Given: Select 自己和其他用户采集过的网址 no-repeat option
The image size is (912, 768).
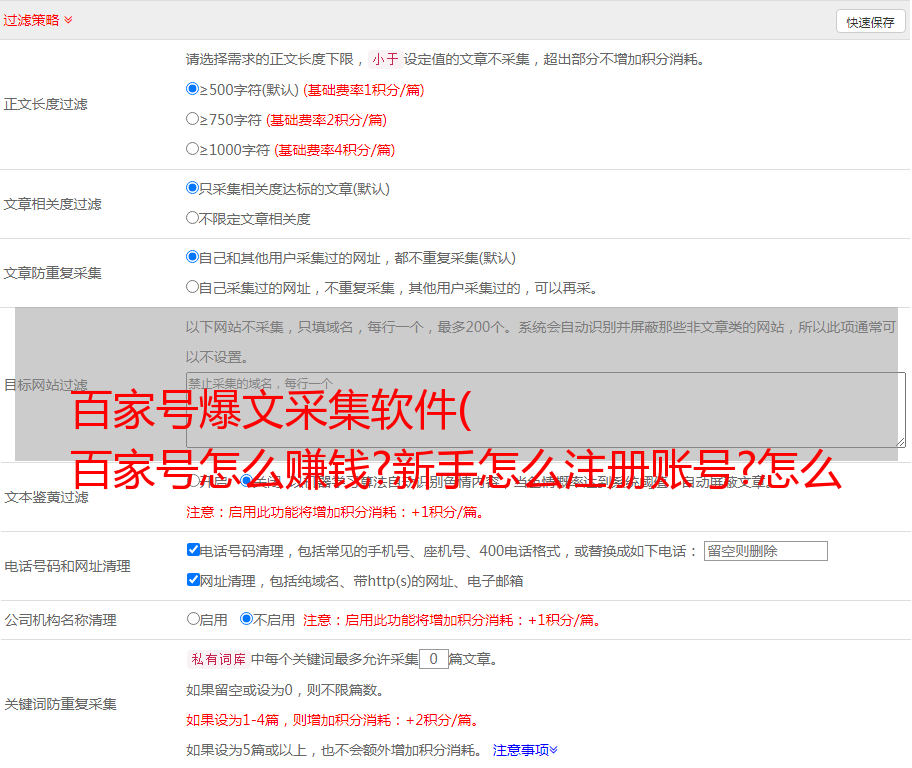Looking at the screenshot, I should point(193,257).
